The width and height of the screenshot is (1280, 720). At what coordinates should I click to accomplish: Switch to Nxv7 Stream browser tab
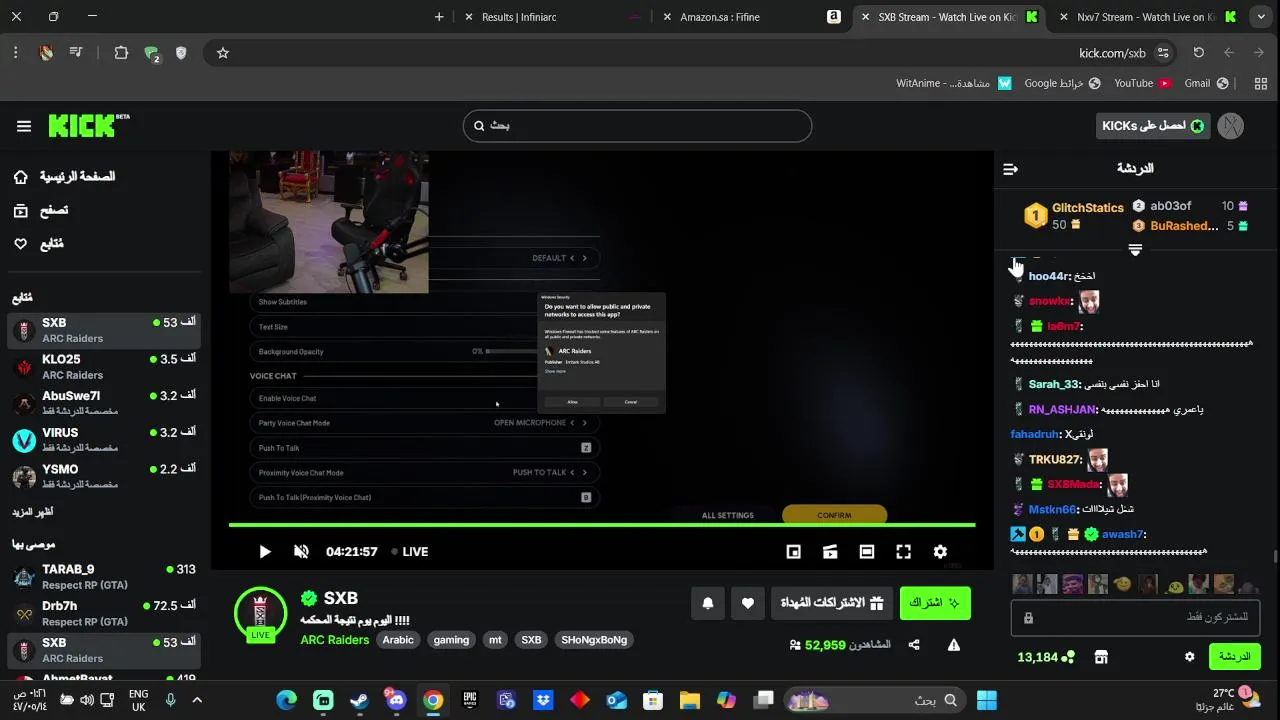click(1147, 17)
